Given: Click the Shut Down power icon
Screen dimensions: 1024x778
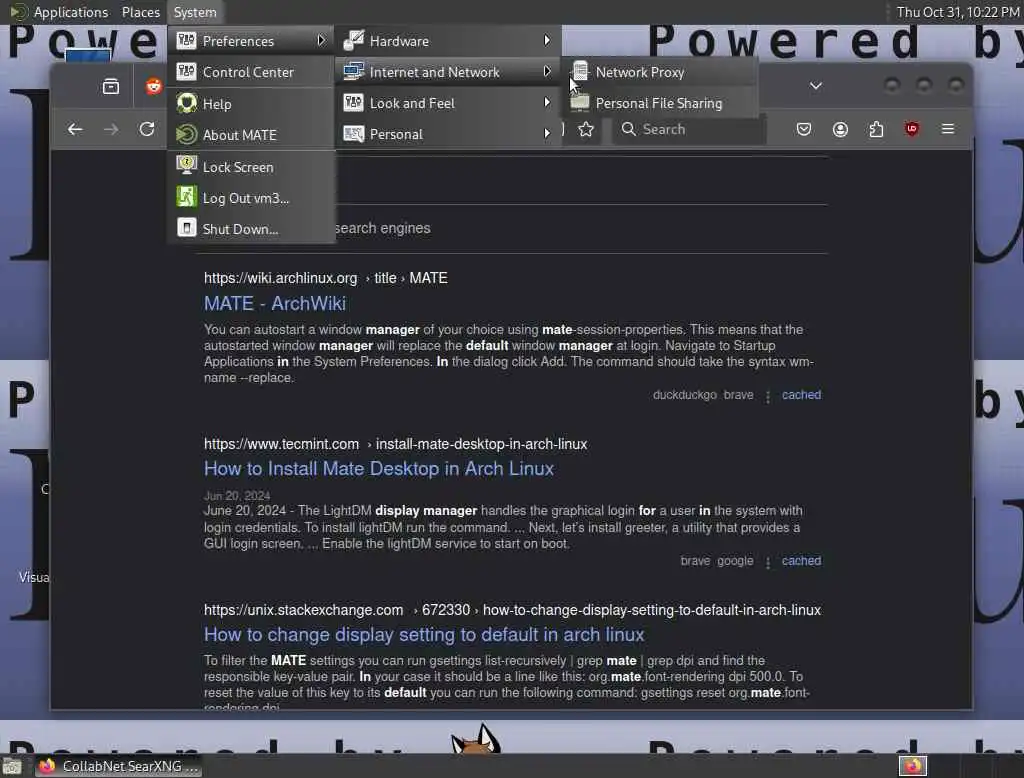Looking at the screenshot, I should [x=186, y=227].
